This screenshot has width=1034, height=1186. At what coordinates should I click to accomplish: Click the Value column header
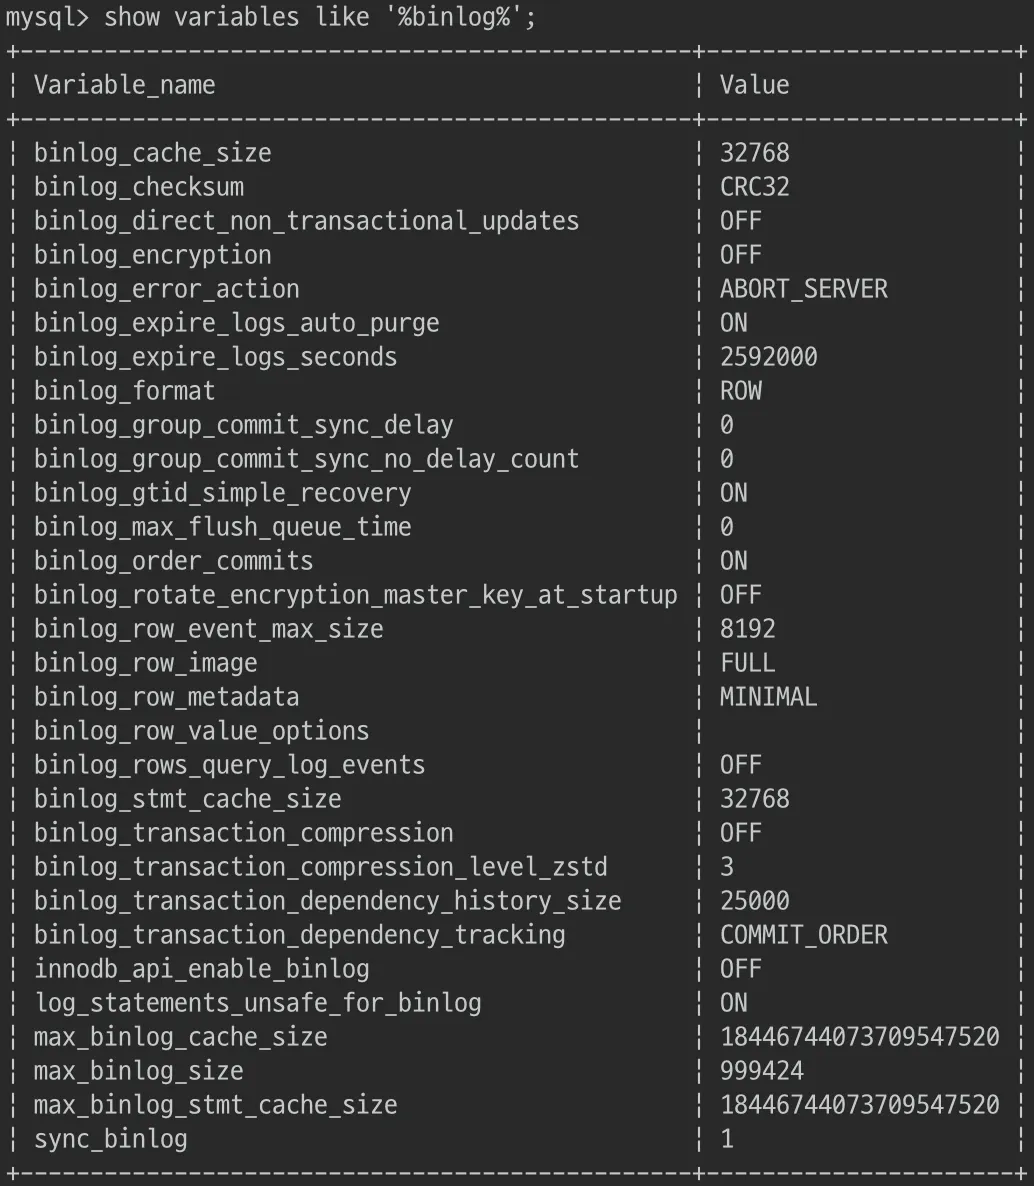tap(754, 85)
